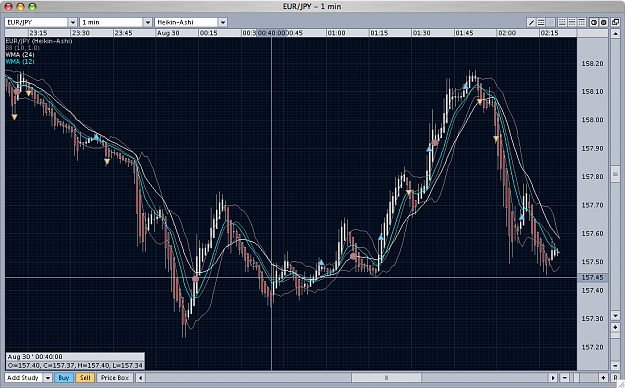Click the vertical scrollbar down arrow
The height and width of the screenshot is (388, 625).
tap(615, 315)
